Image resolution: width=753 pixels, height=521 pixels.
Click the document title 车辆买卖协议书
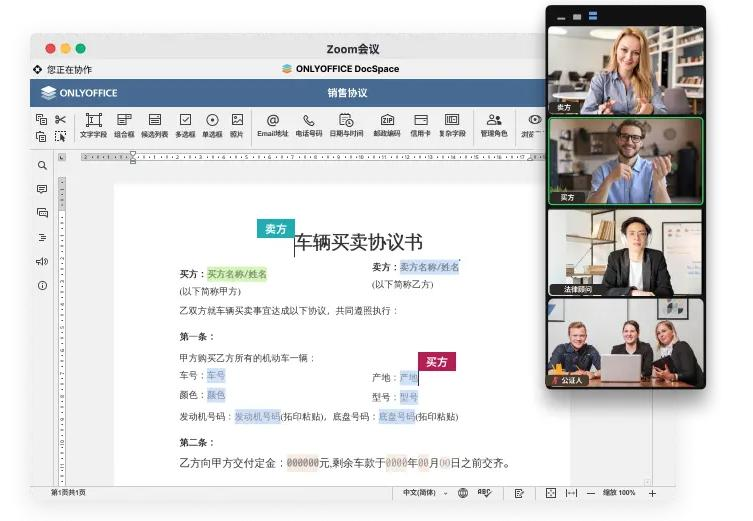click(359, 242)
